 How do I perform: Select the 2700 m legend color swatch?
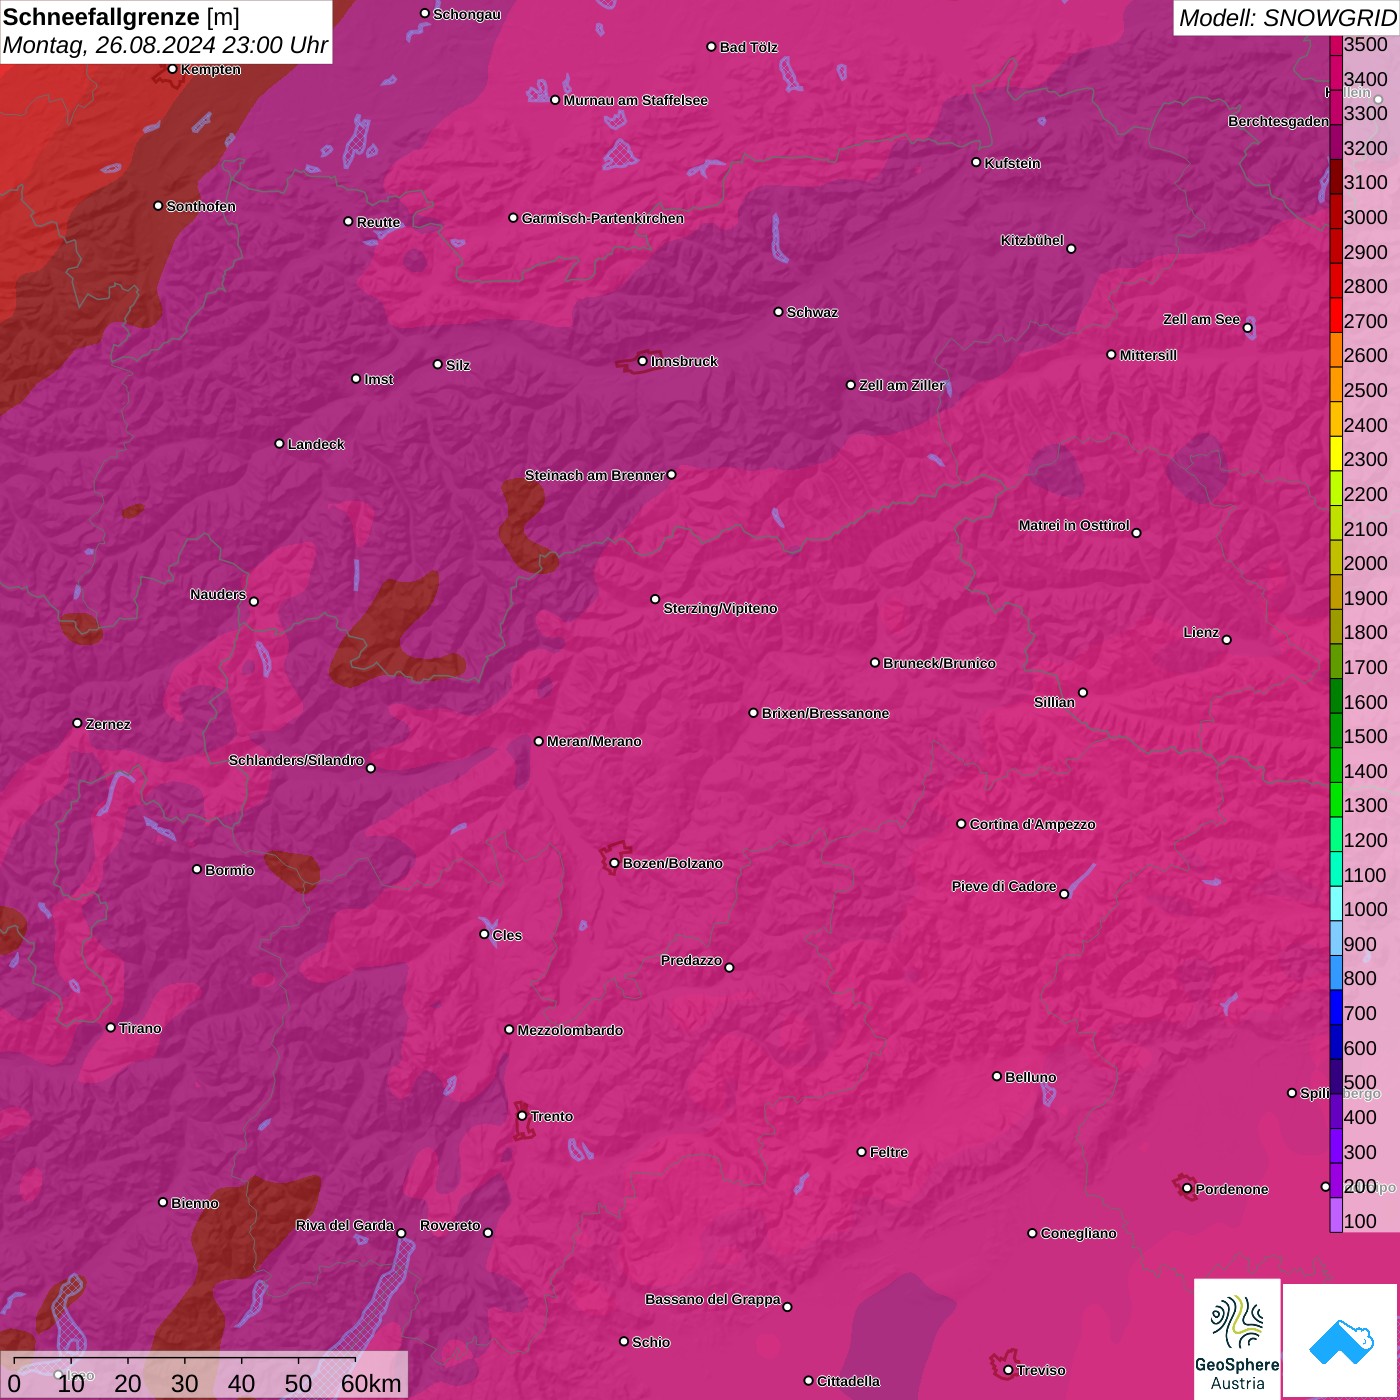pyautogui.click(x=1336, y=315)
